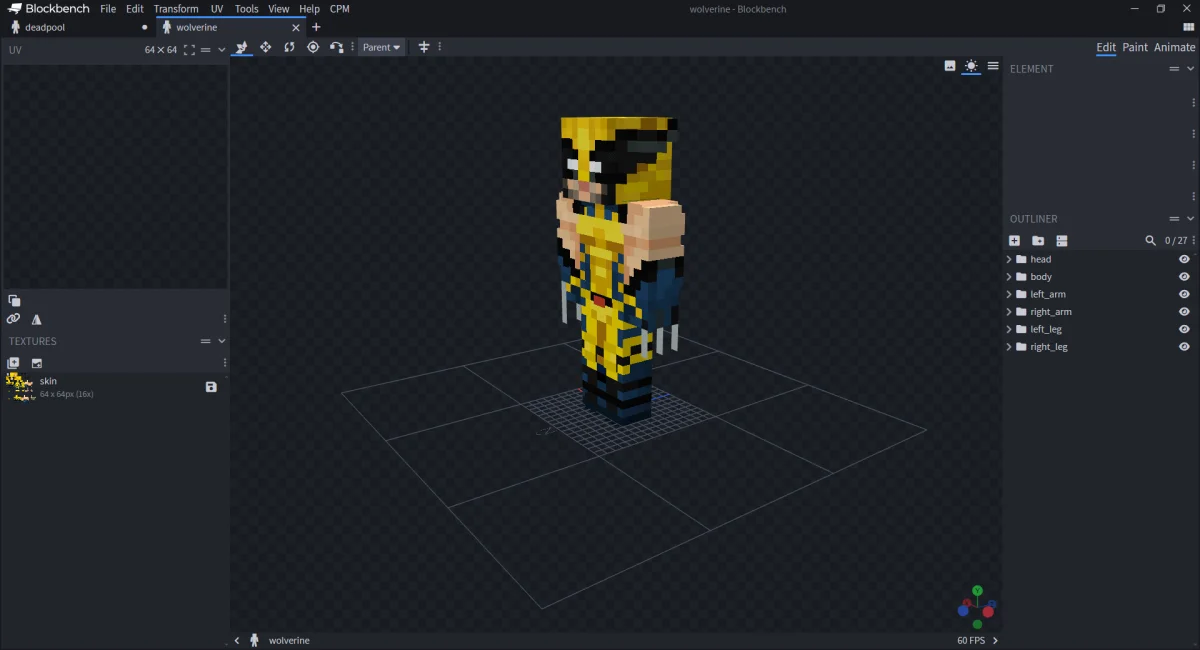
Task: Open the Transform menu
Action: [176, 9]
